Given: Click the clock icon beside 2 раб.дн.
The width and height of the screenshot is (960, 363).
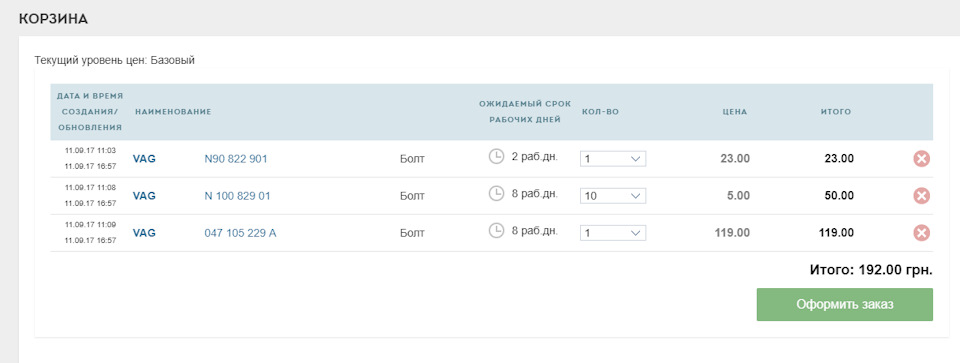Looking at the screenshot, I should [x=496, y=156].
